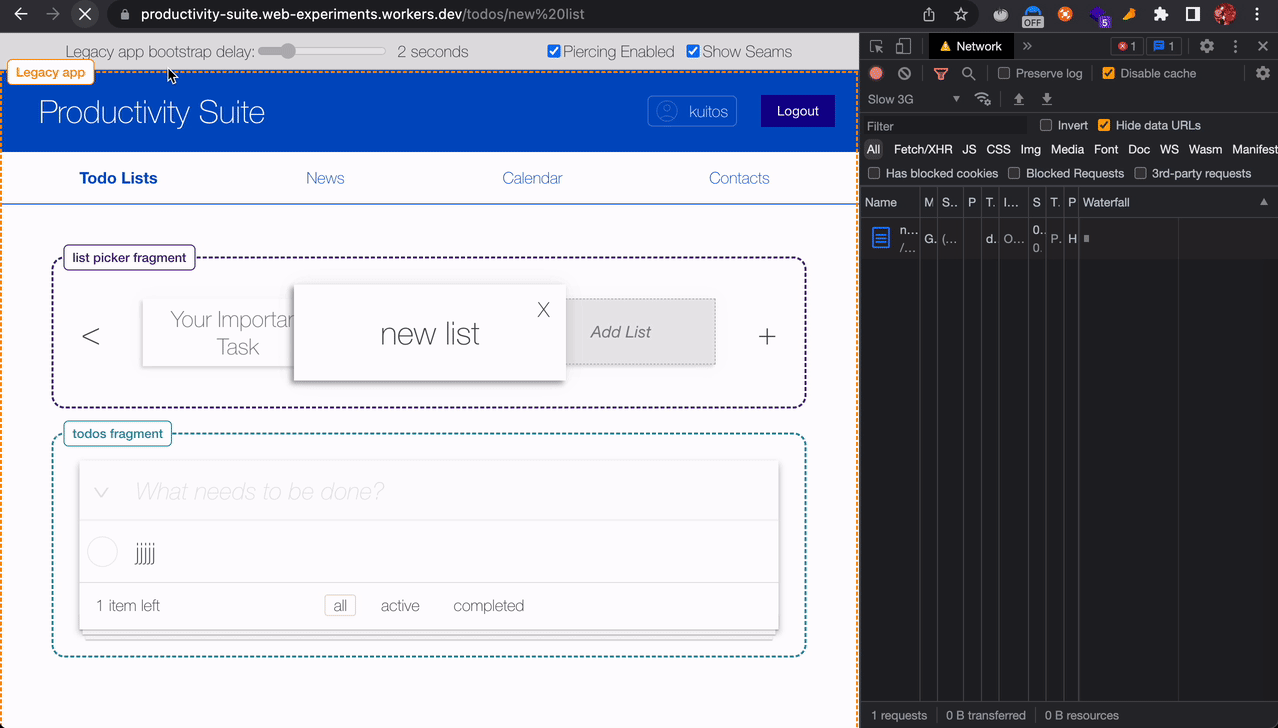Check the Invert filter checkbox
The width and height of the screenshot is (1278, 728).
(x=1046, y=125)
